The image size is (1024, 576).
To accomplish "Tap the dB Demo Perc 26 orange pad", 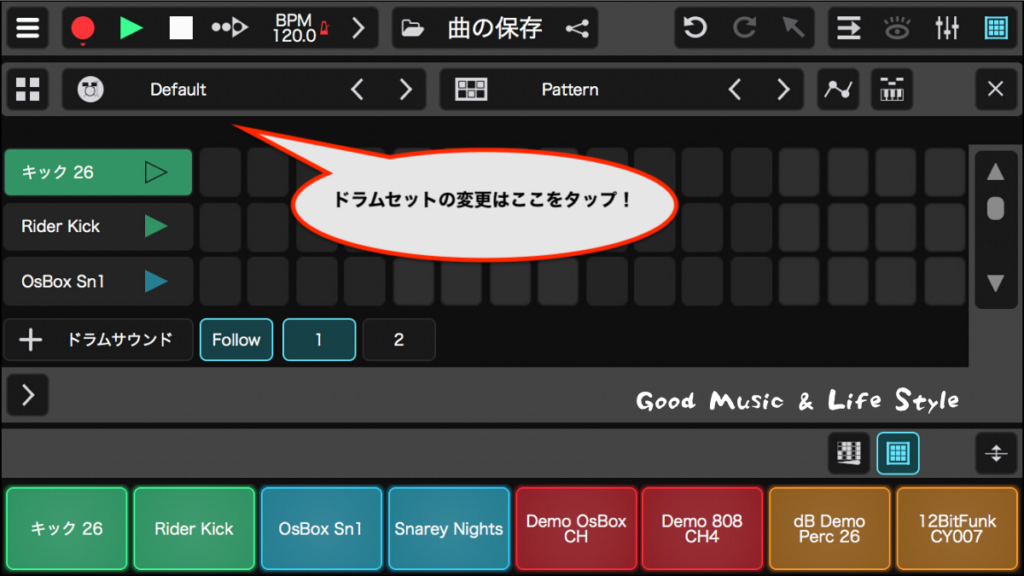I will [829, 528].
